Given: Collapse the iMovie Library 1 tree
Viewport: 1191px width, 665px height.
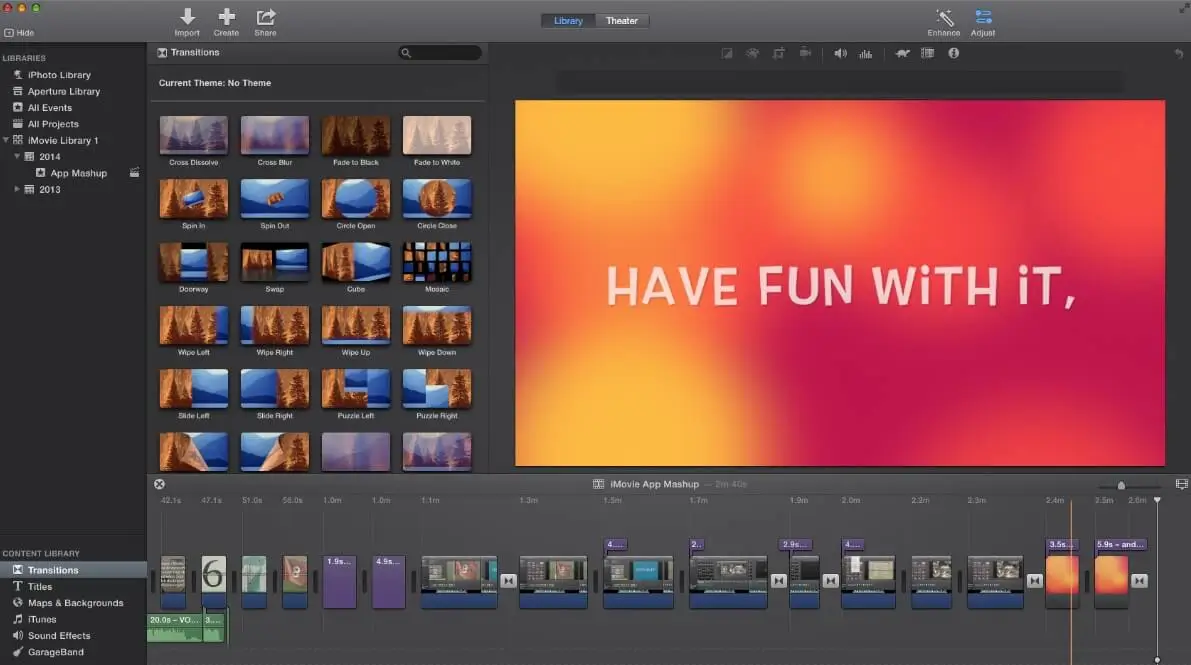Looking at the screenshot, I should pyautogui.click(x=6, y=140).
